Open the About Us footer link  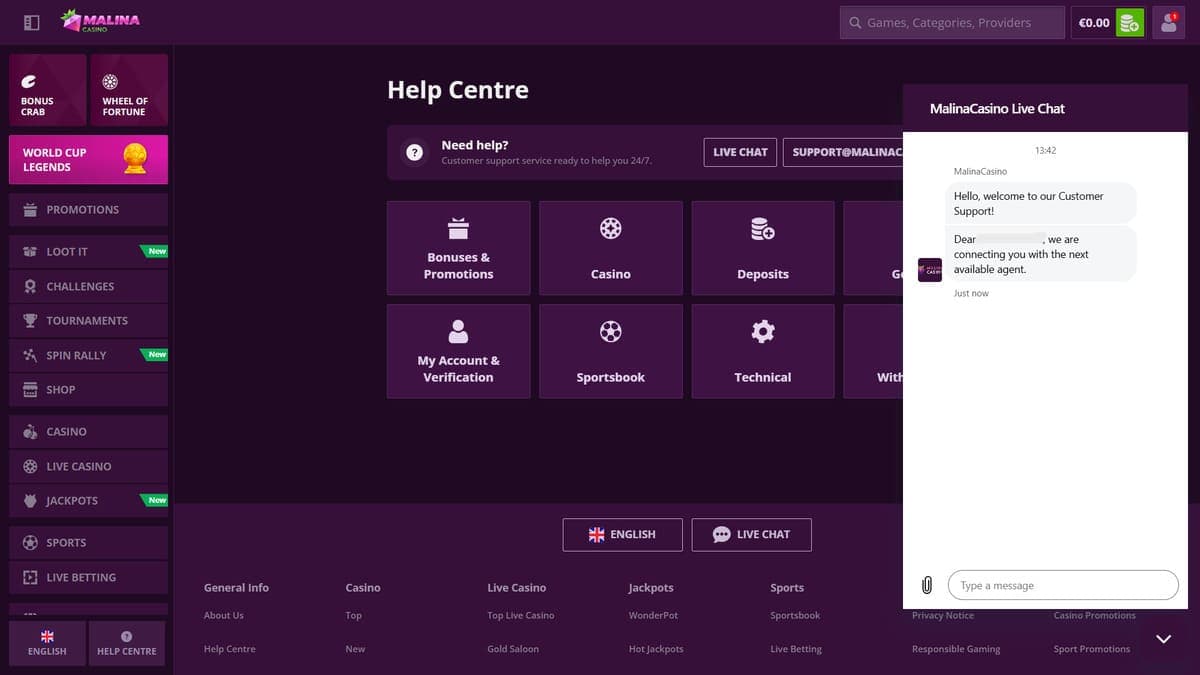point(223,615)
